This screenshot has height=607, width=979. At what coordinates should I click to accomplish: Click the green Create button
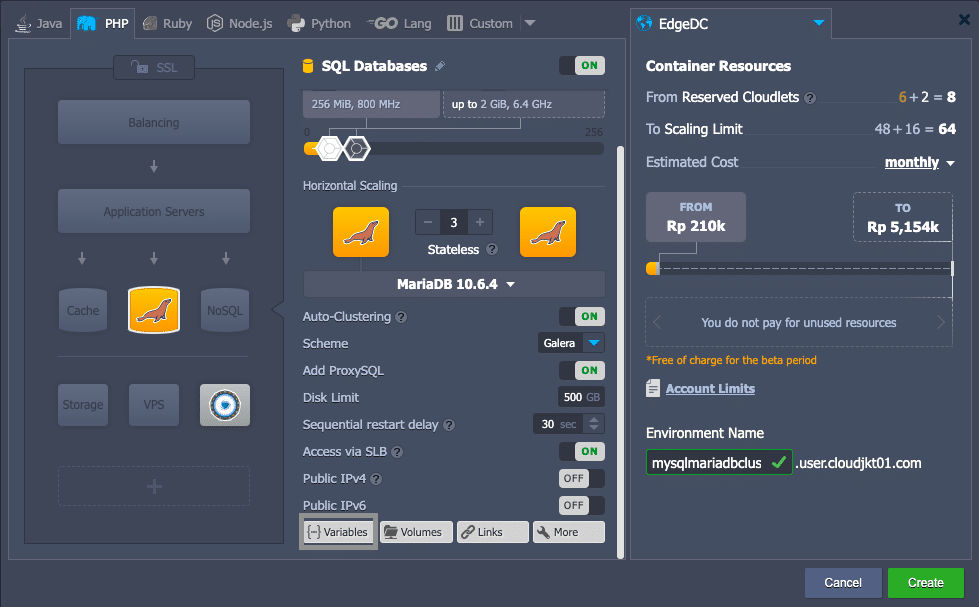pyautogui.click(x=925, y=583)
